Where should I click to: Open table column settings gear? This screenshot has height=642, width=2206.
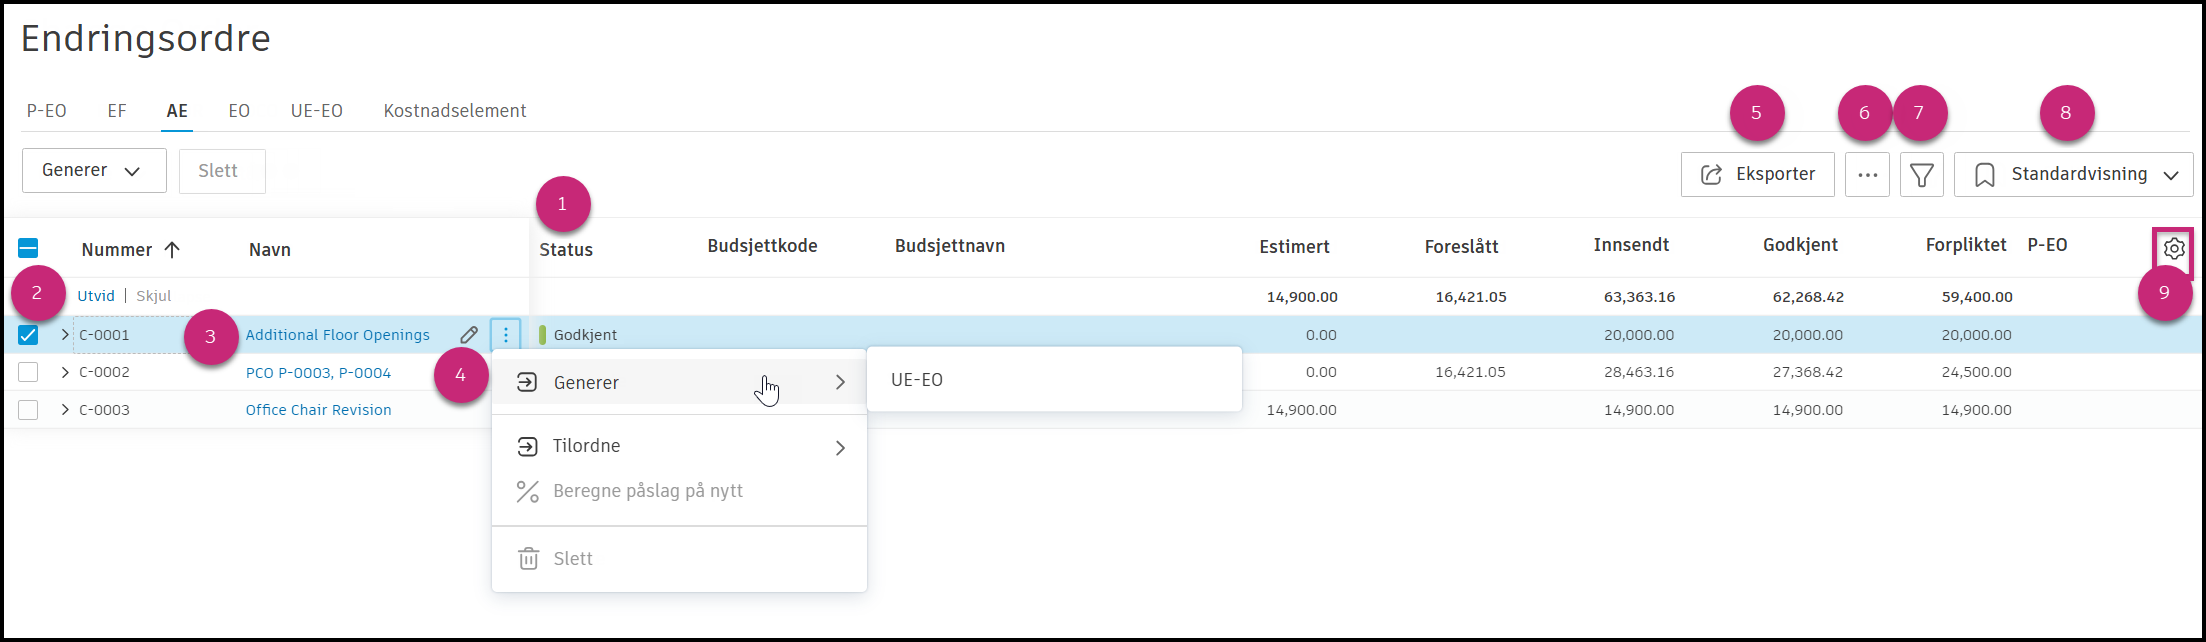pos(2173,249)
